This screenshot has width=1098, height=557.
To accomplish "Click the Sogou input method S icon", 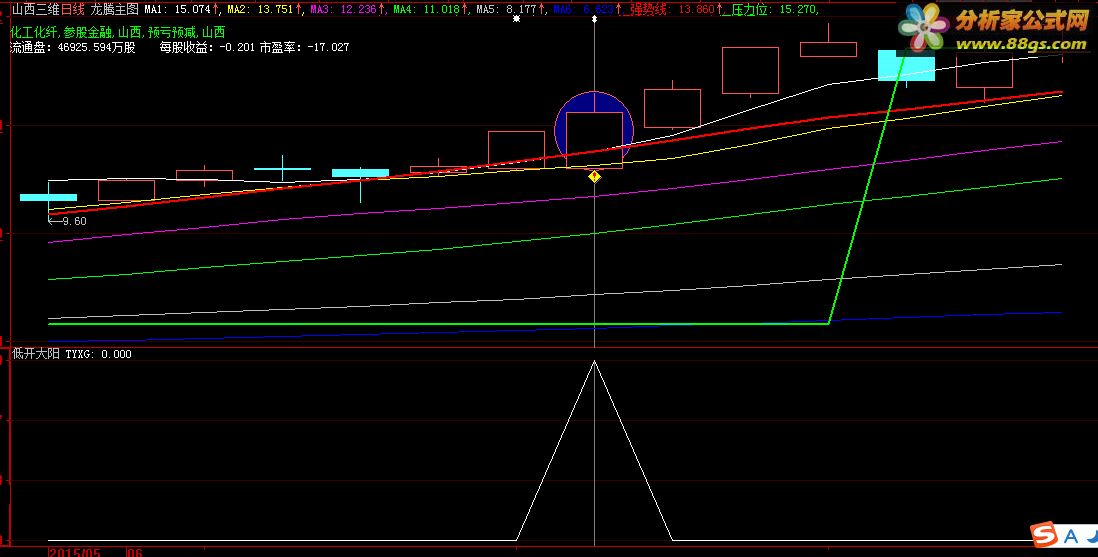I will pos(1044,535).
